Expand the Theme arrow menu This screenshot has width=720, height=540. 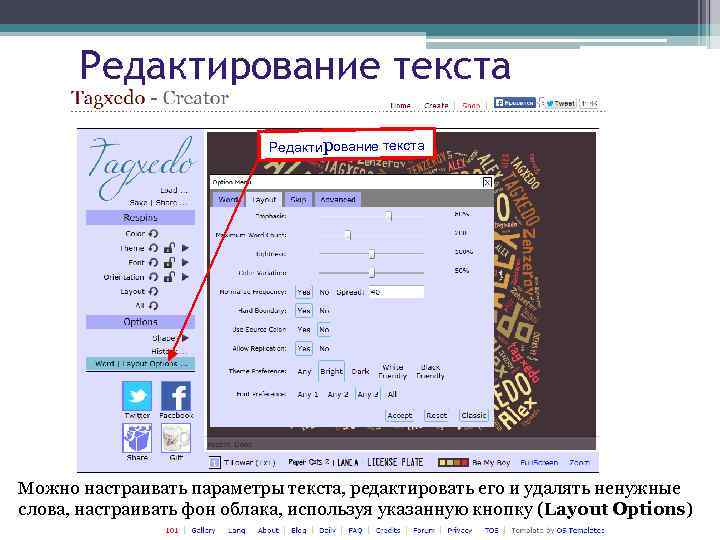pyautogui.click(x=186, y=248)
